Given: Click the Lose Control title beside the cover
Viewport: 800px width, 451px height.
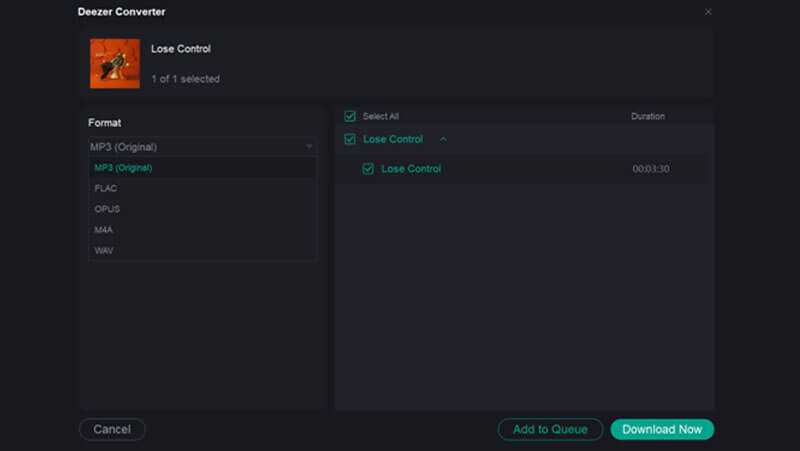Looking at the screenshot, I should [x=181, y=49].
